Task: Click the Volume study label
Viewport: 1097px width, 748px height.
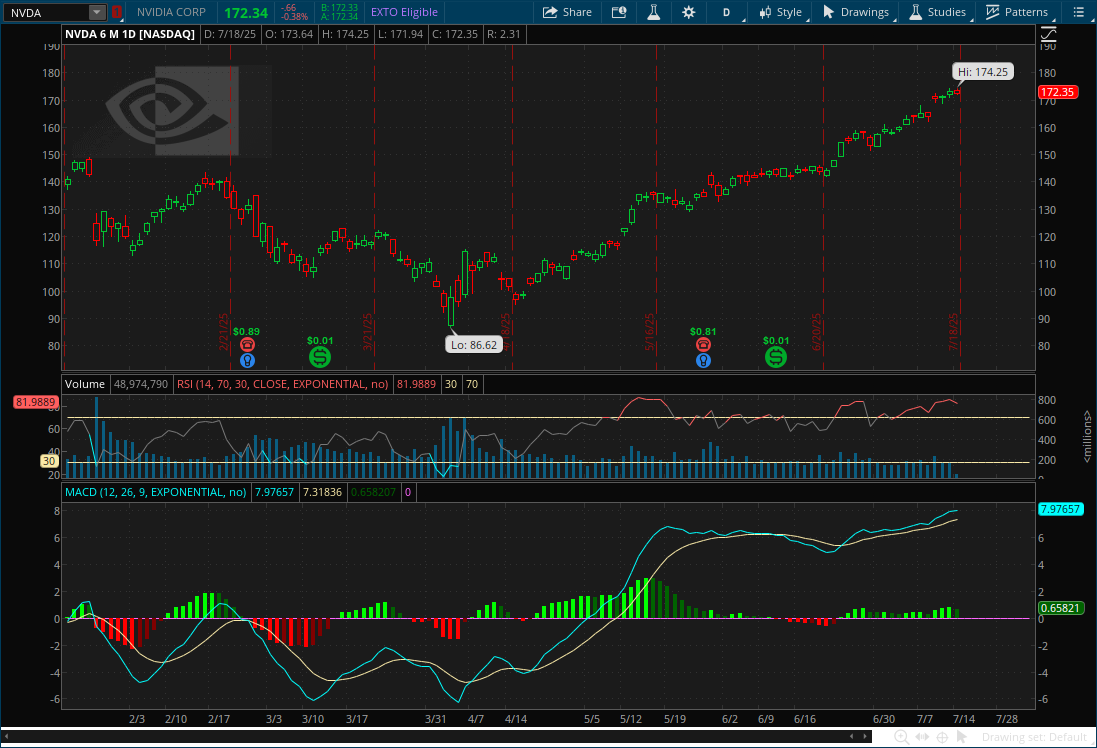Action: point(85,384)
